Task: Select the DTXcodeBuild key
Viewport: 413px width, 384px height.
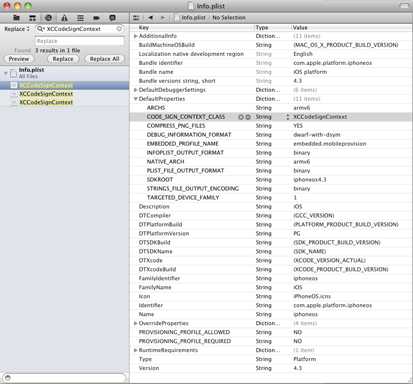Action: (x=157, y=270)
